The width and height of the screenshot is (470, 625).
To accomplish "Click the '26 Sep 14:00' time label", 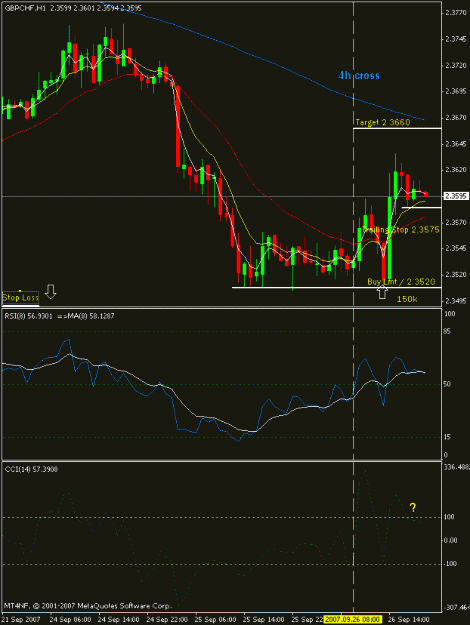I will [x=409, y=620].
